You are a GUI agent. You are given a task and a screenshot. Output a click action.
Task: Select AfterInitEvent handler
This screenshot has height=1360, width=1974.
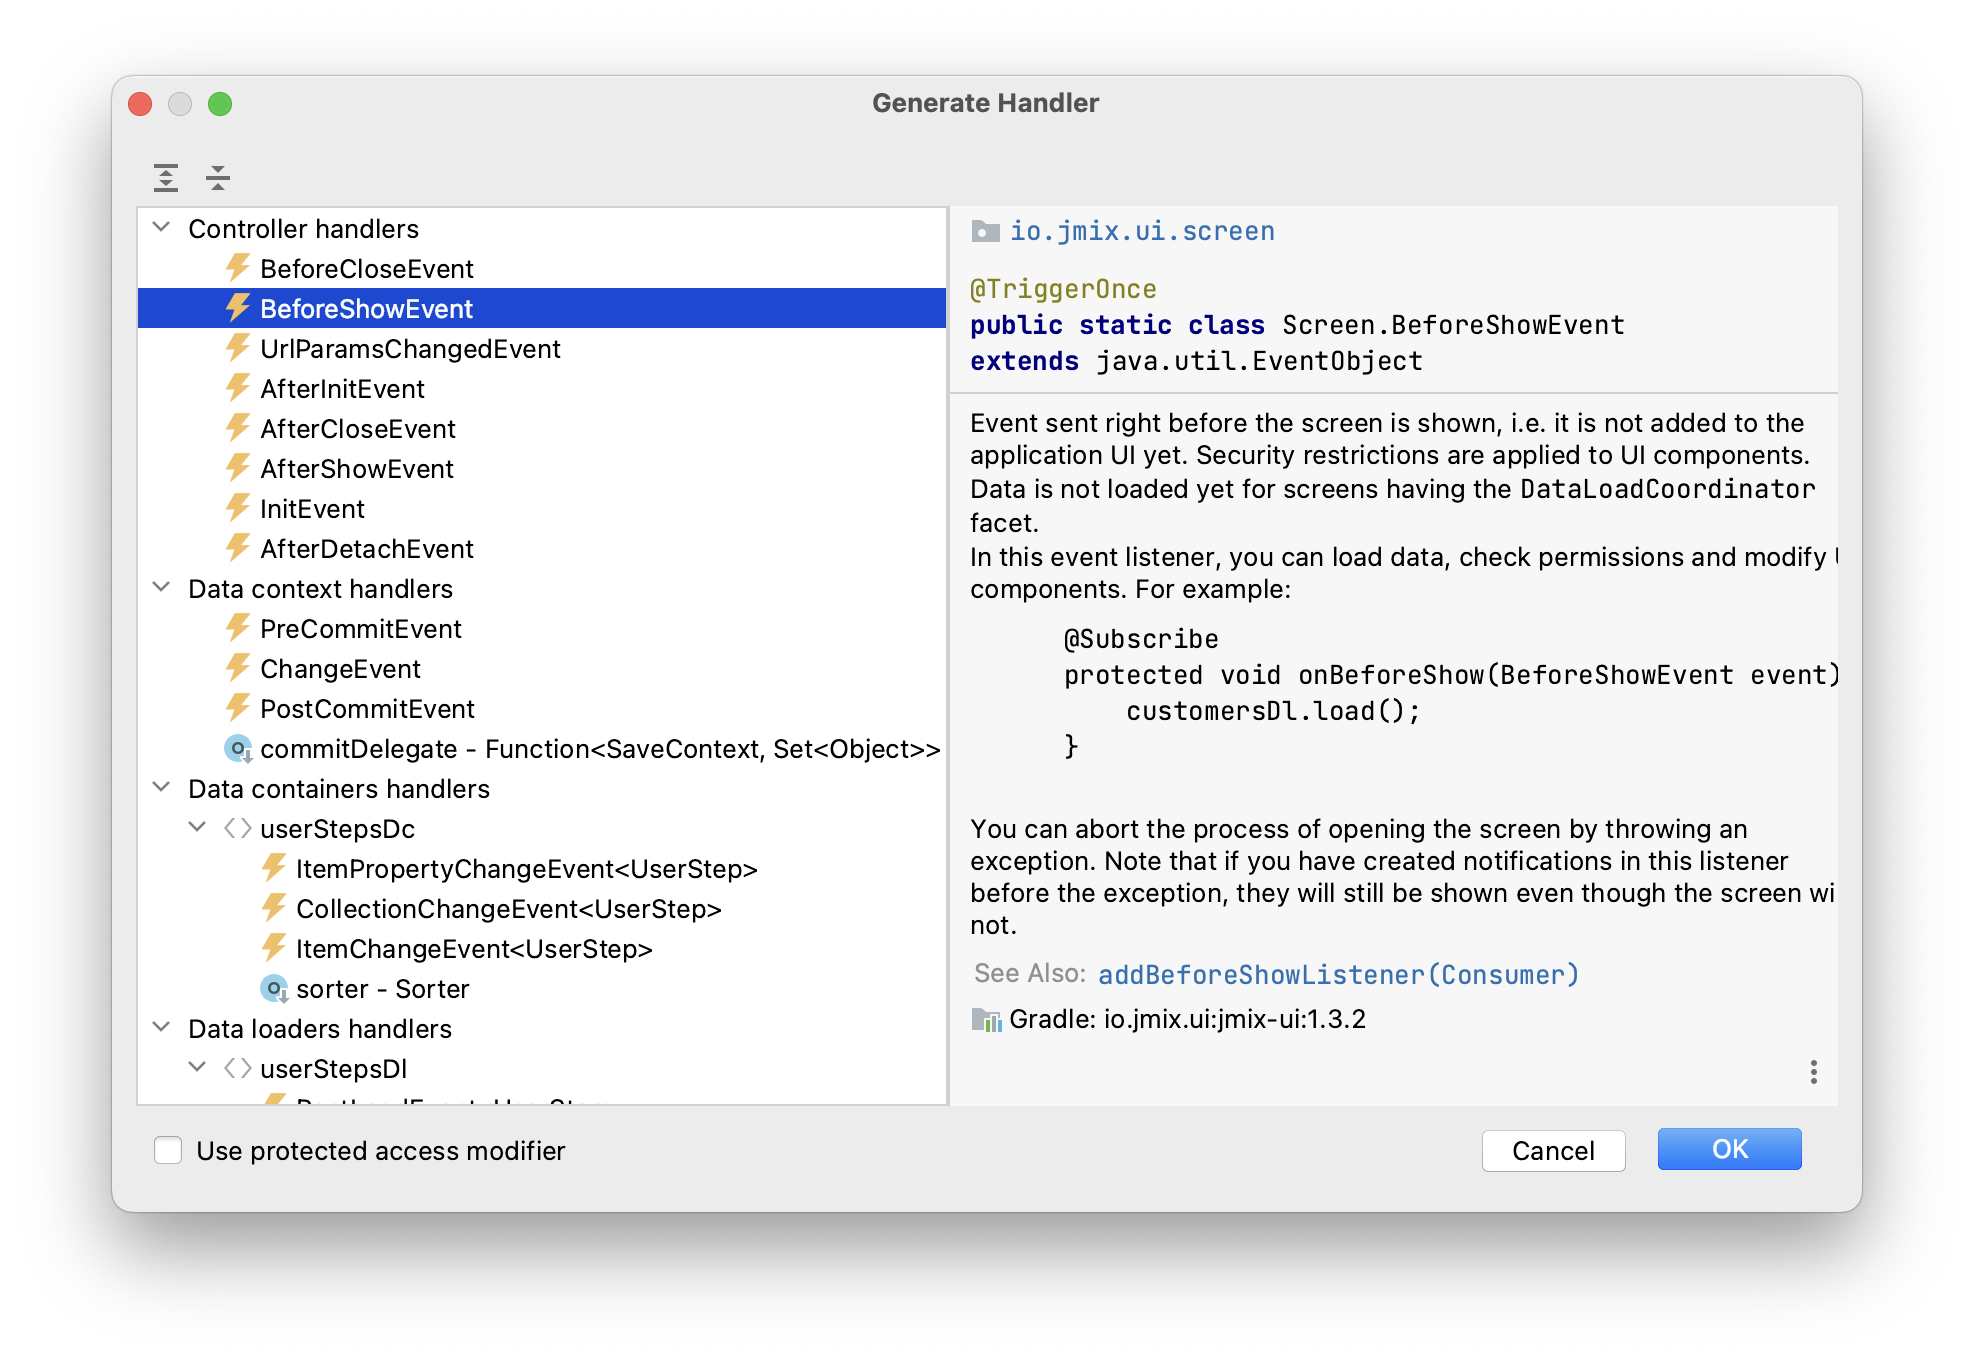pos(542,388)
